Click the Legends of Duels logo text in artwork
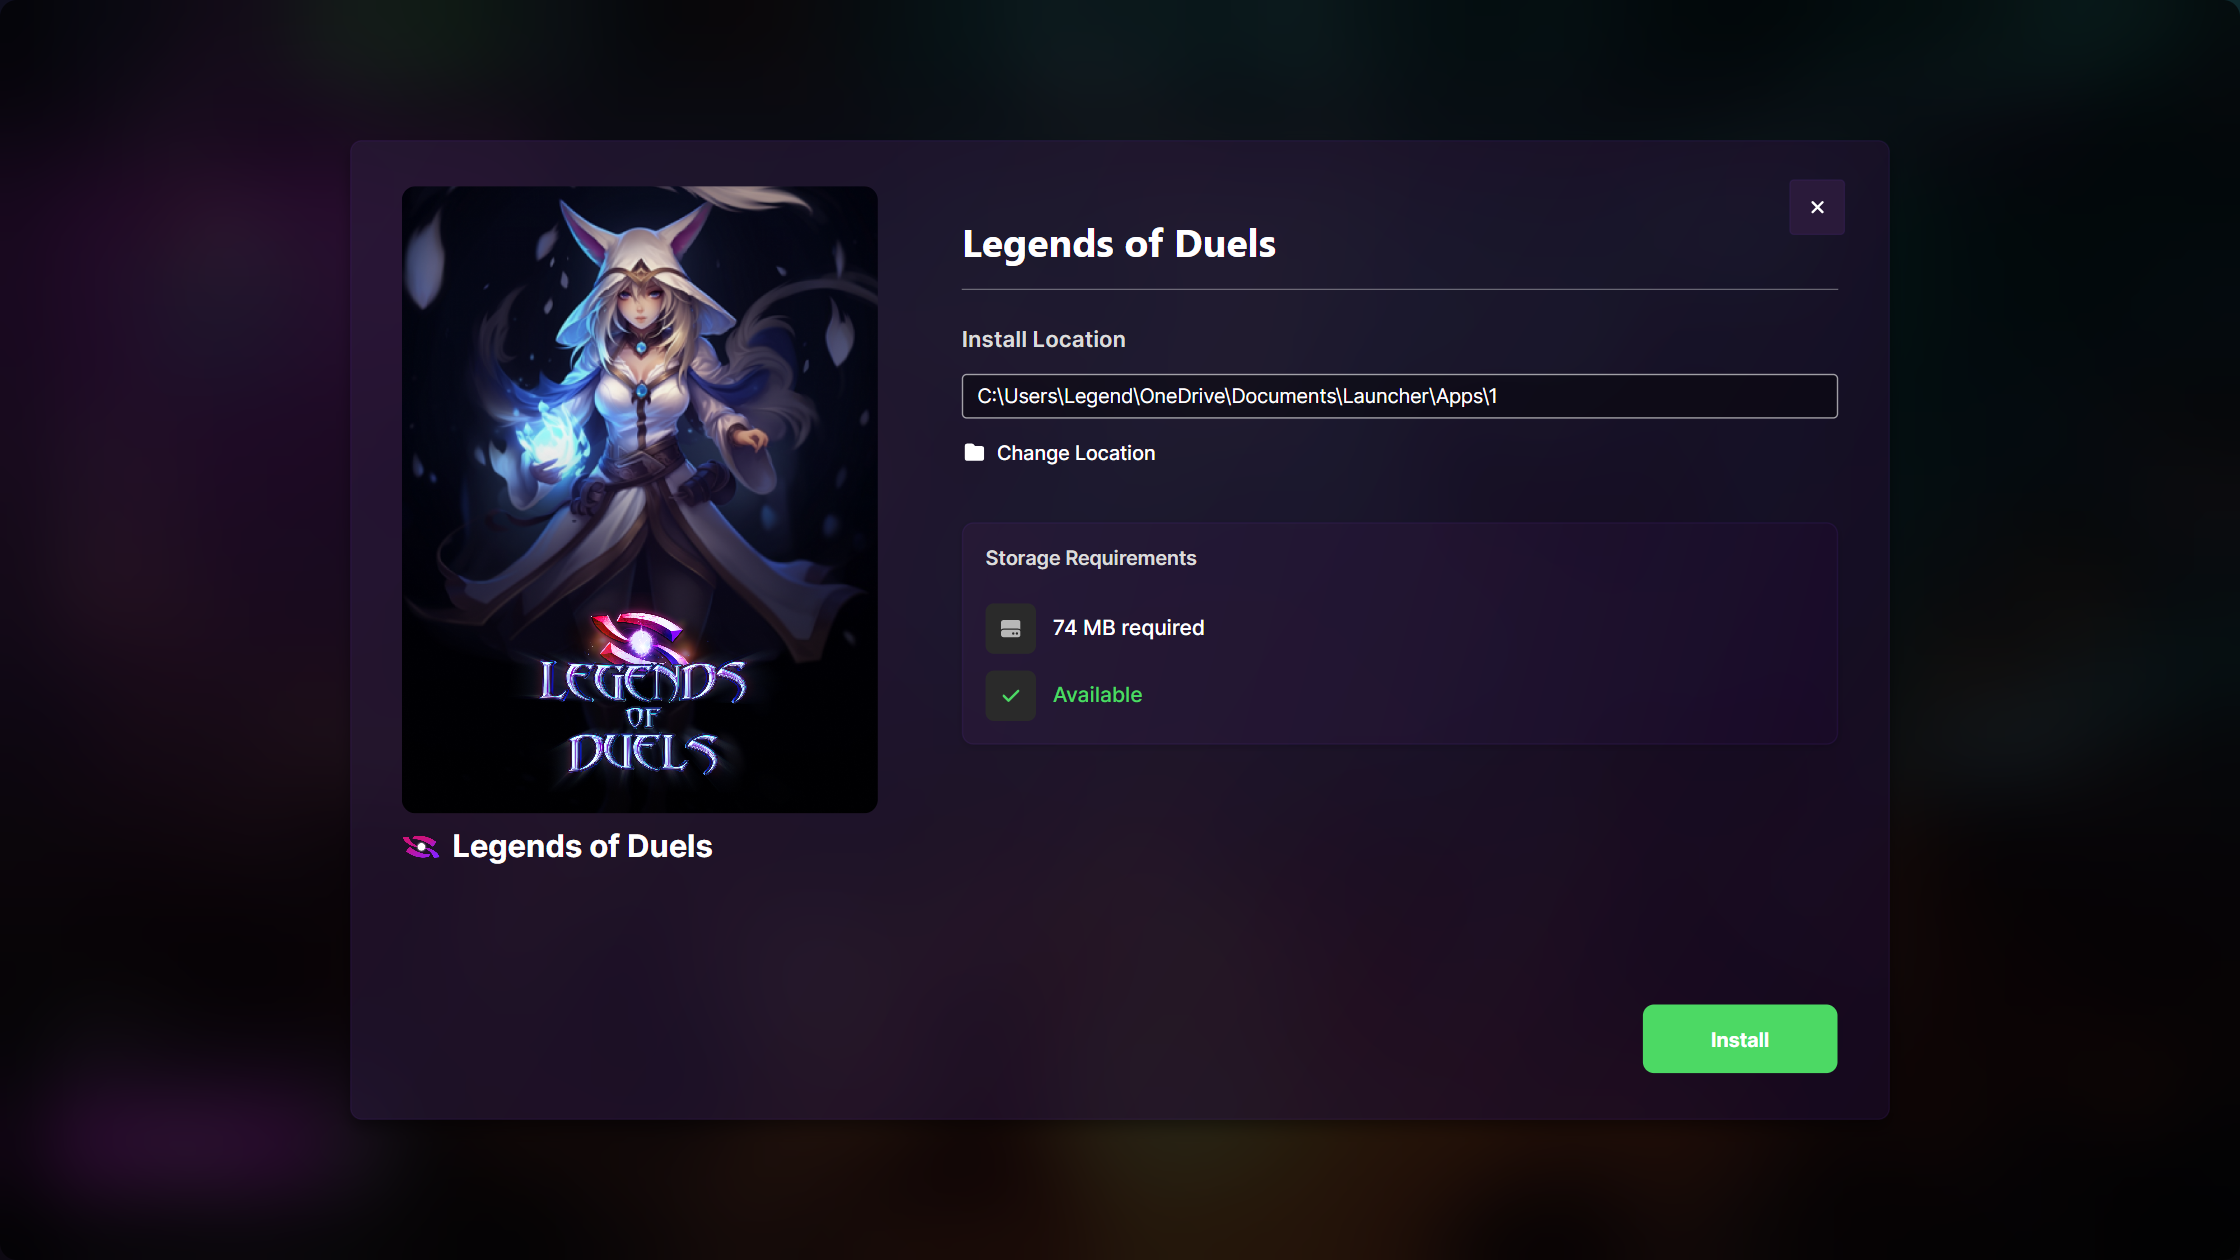Screen dimensions: 2240x1260 click(642, 716)
